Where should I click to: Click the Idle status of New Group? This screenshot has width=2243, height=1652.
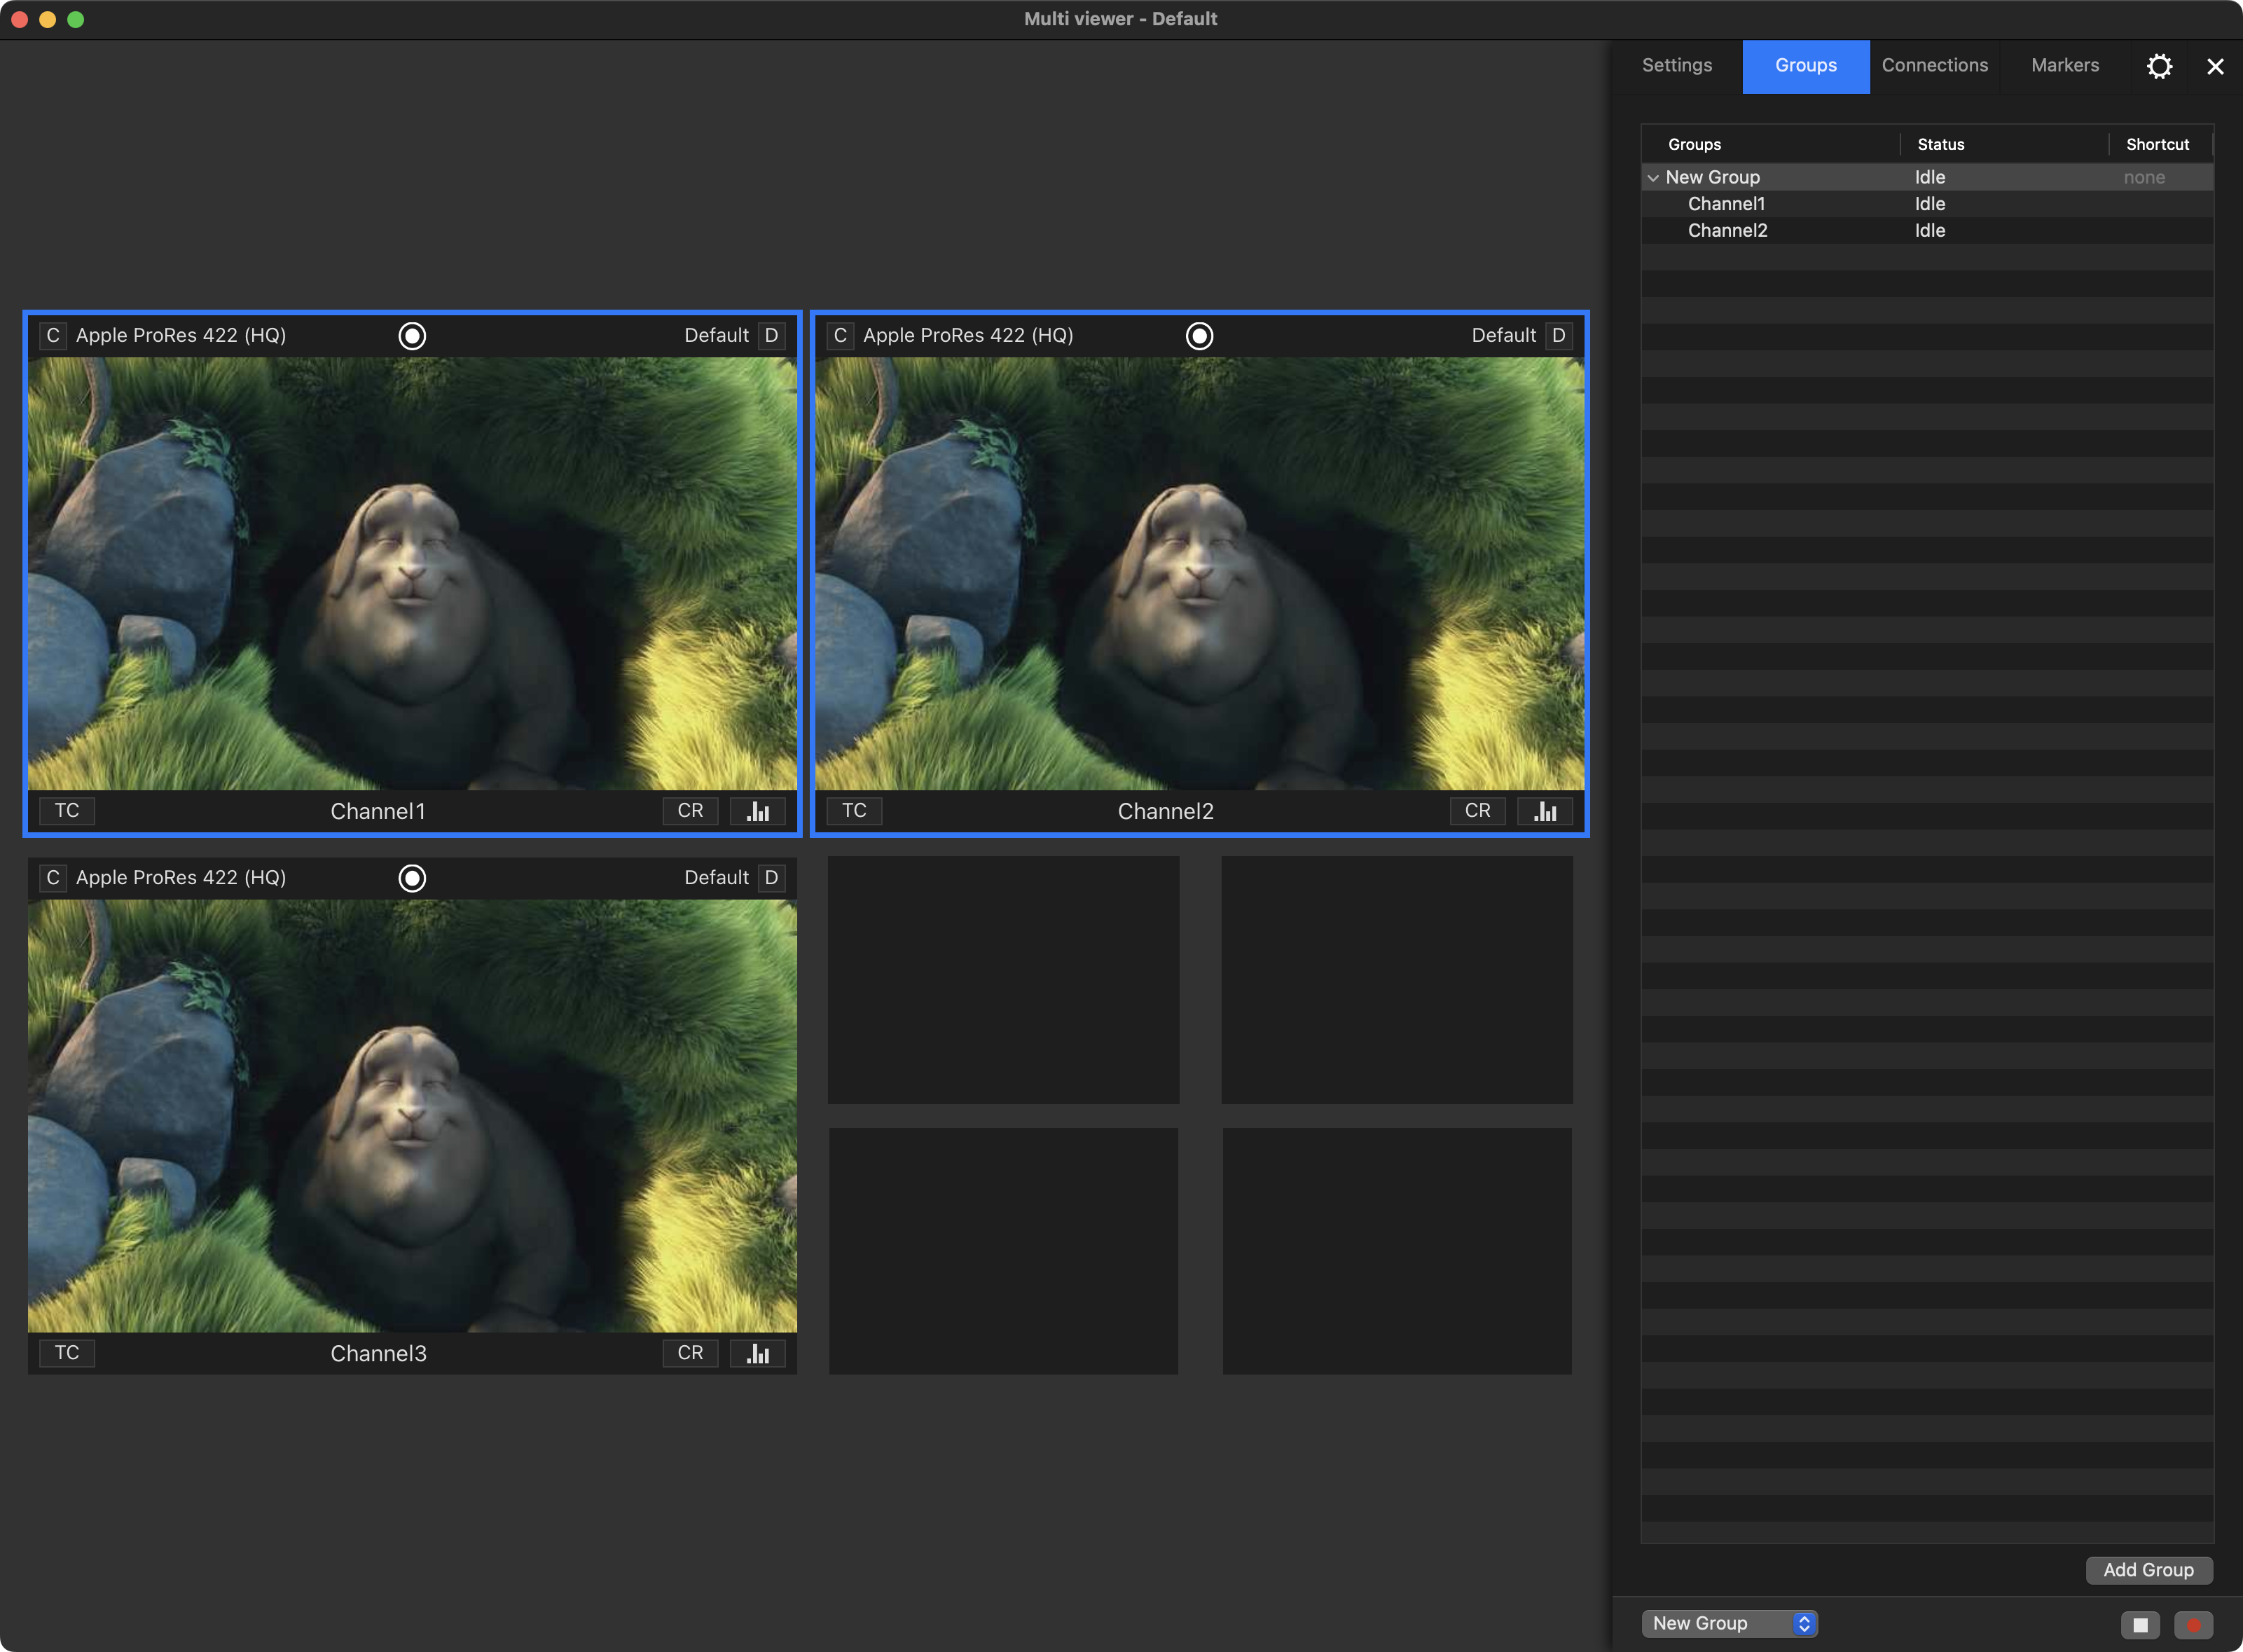tap(1930, 177)
